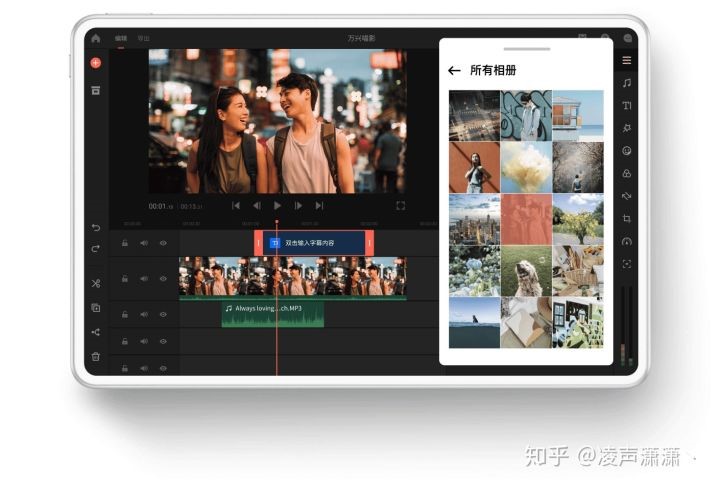Expand preview to fullscreen
720x486 pixels.
[x=400, y=206]
